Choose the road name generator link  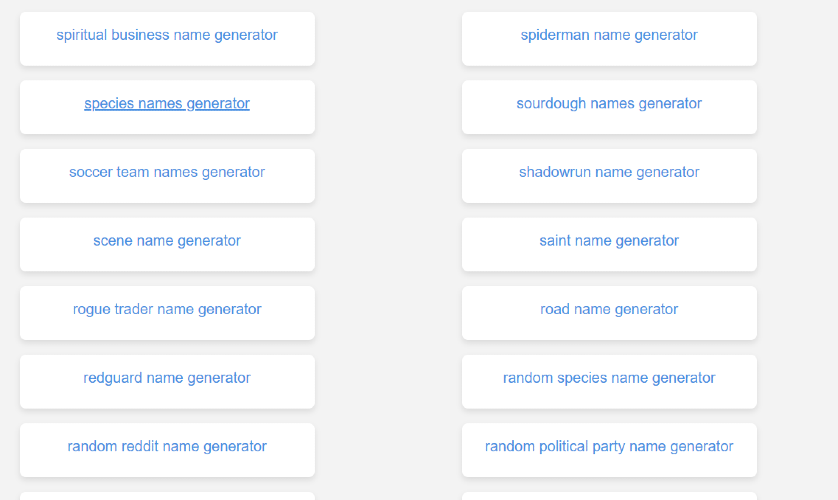click(x=609, y=310)
